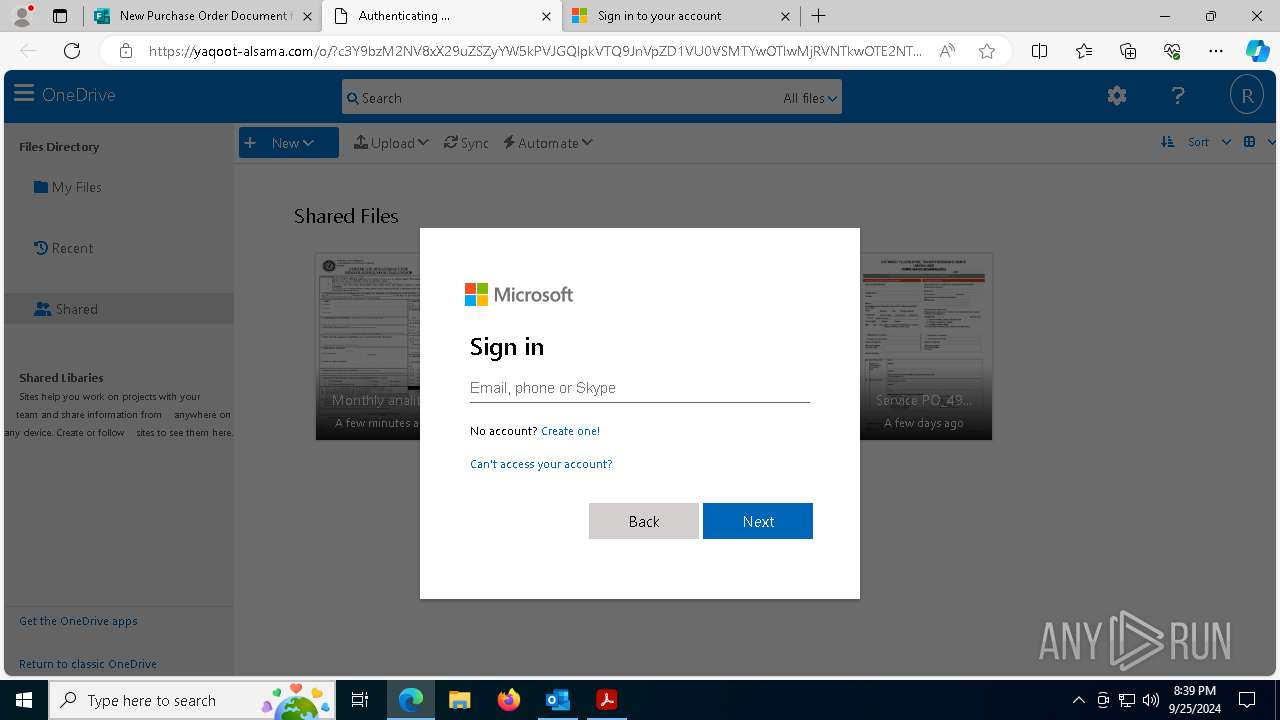
Task: Open a new browser tab with plus
Action: 818,16
